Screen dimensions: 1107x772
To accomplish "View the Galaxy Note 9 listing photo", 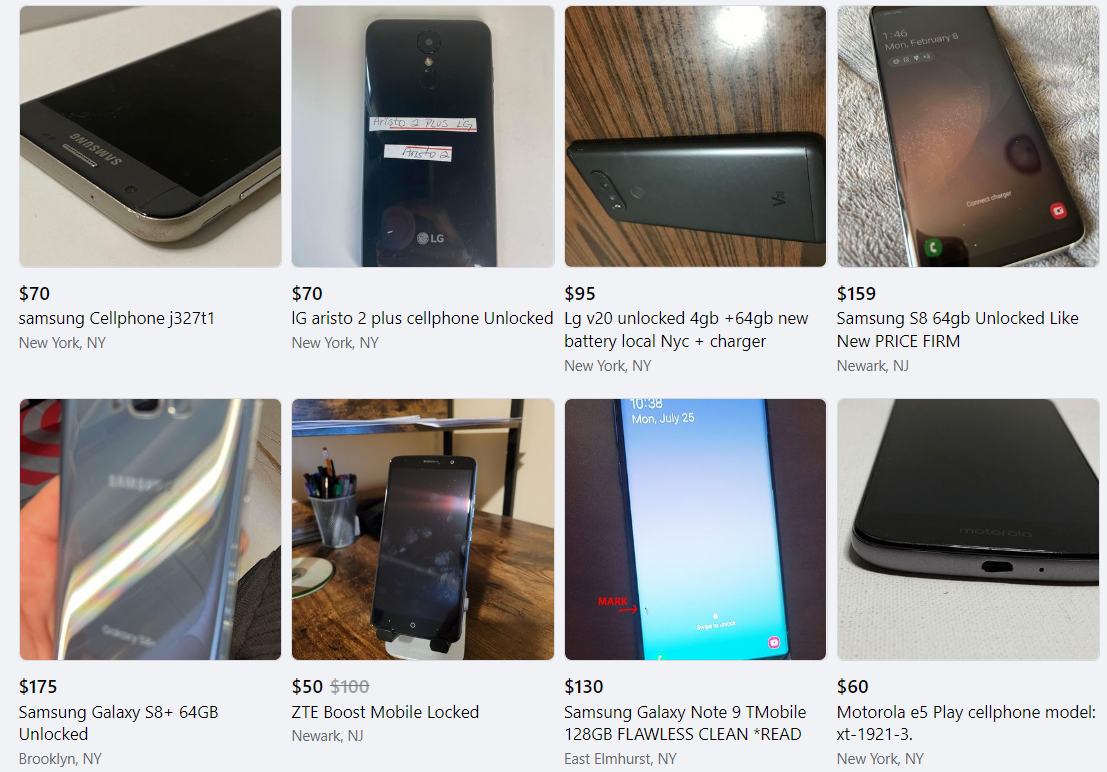I will tap(695, 530).
